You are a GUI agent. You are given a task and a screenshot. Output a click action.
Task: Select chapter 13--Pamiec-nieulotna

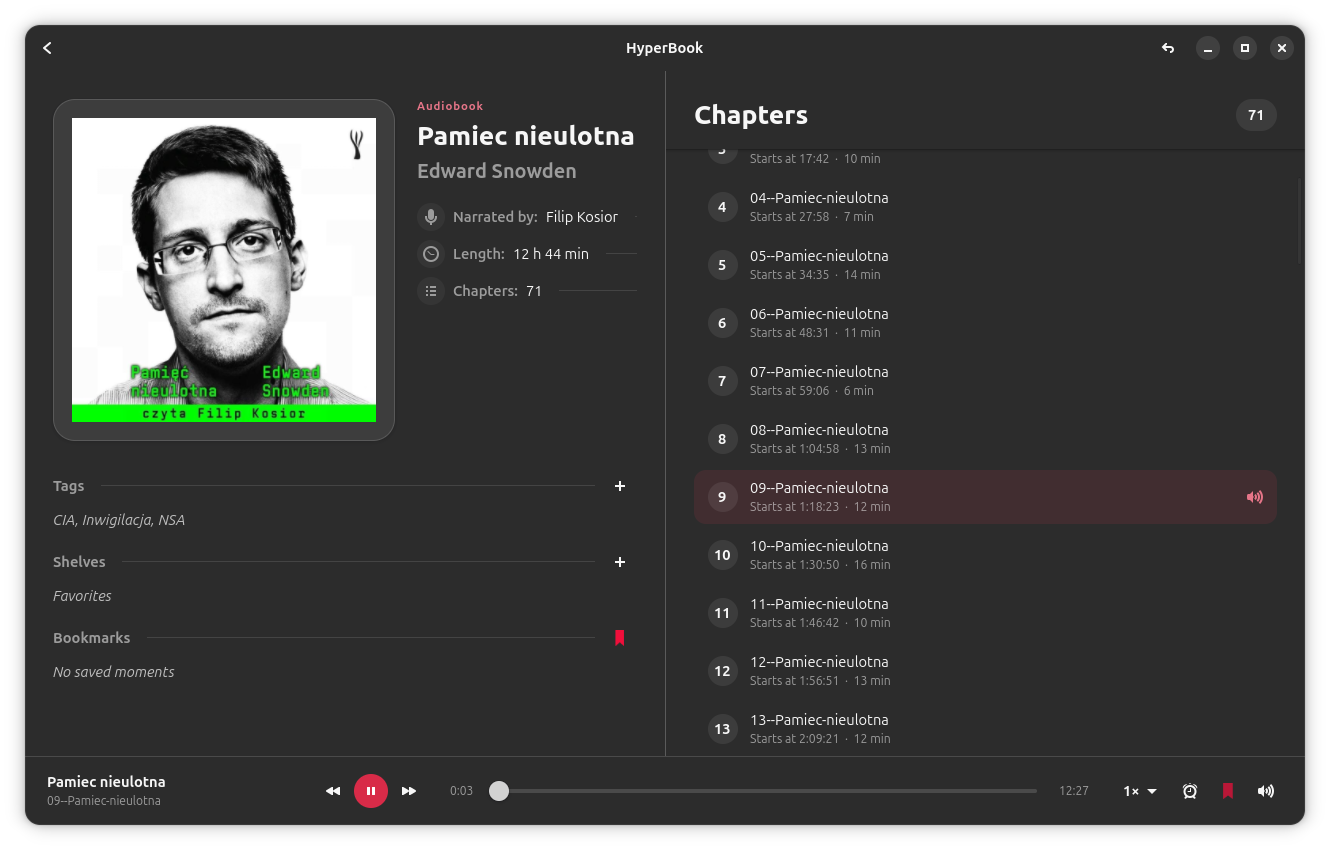[x=985, y=729]
